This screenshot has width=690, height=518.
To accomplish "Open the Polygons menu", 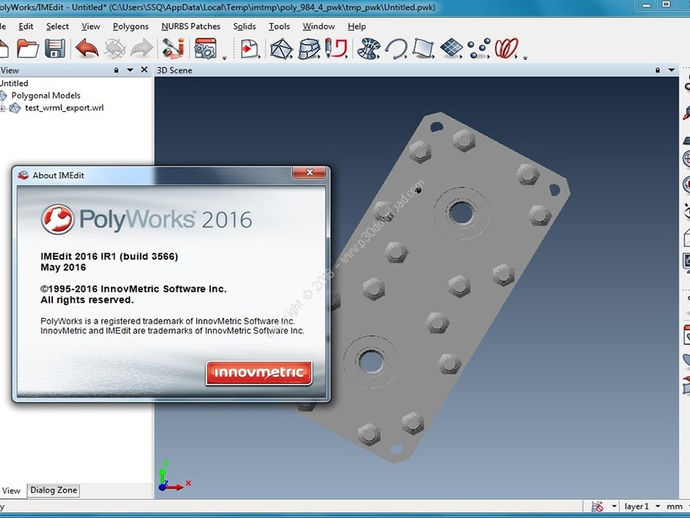I will (130, 26).
